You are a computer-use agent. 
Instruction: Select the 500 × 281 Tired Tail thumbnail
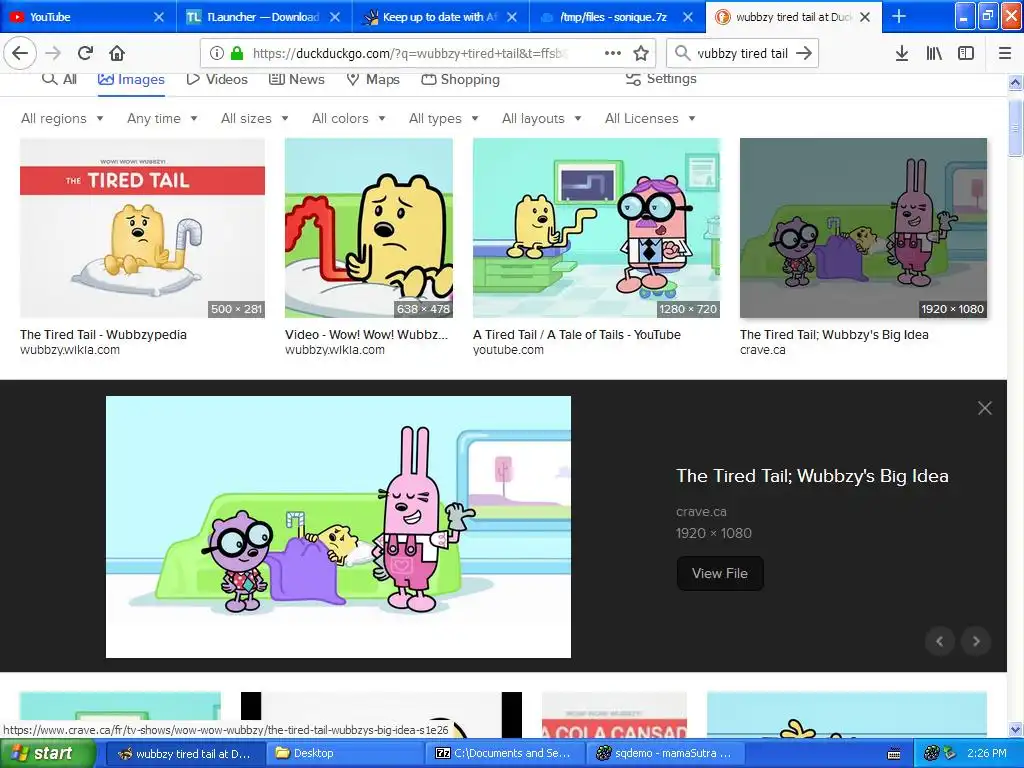(x=142, y=228)
